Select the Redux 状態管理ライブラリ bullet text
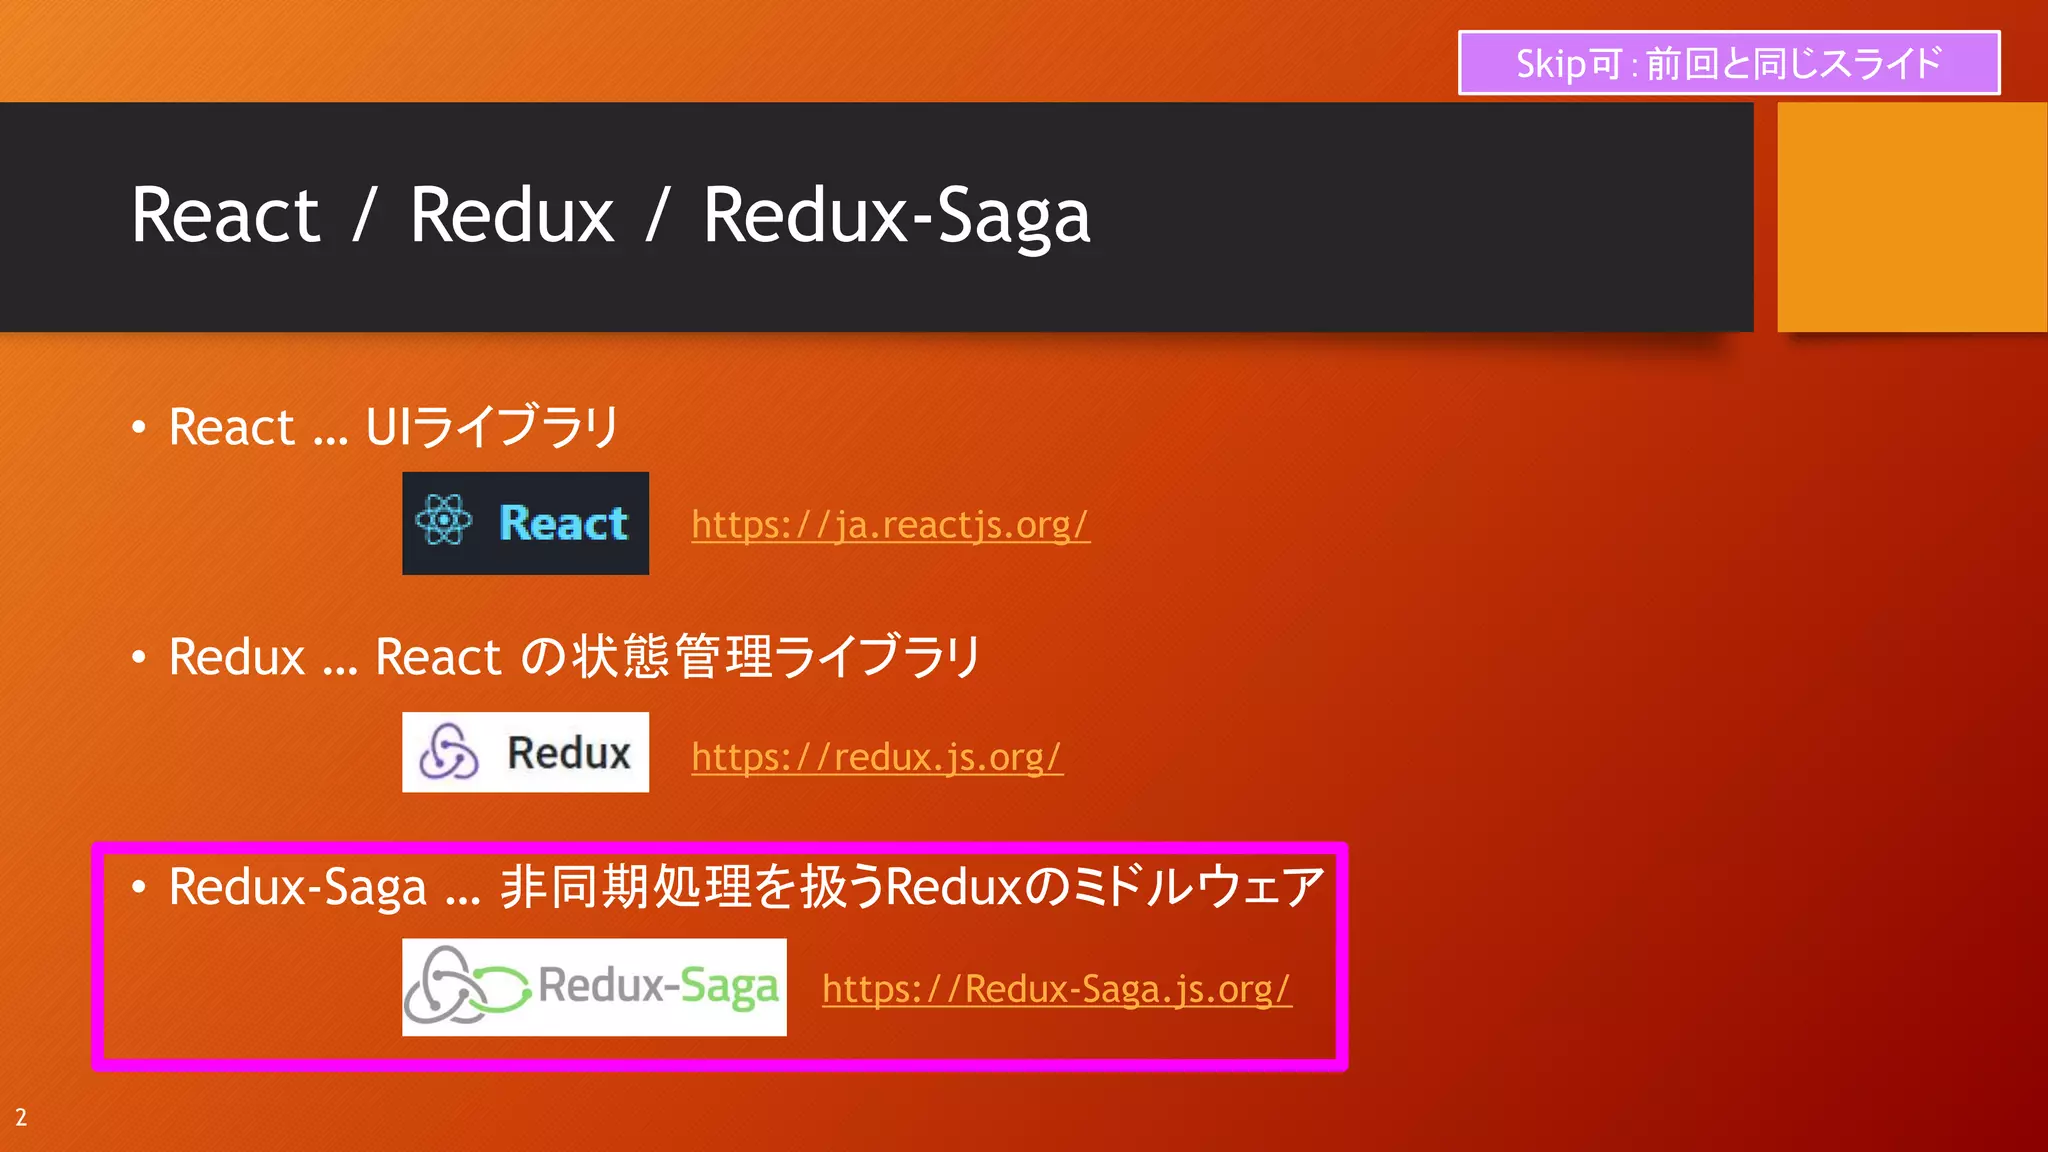Image resolution: width=2048 pixels, height=1152 pixels. [575, 657]
